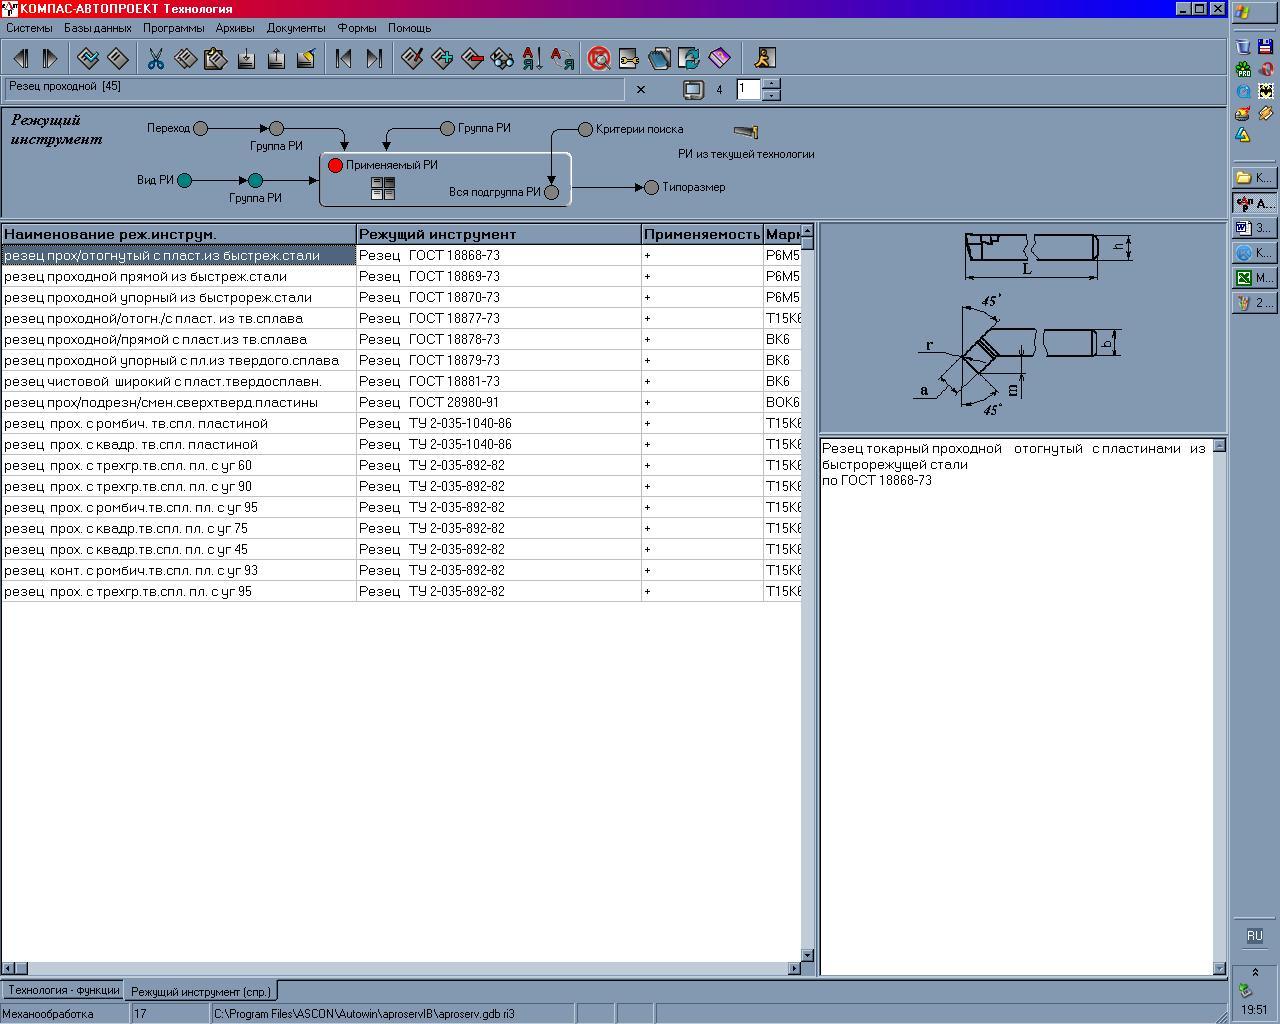Click the running man exit icon

click(x=765, y=58)
